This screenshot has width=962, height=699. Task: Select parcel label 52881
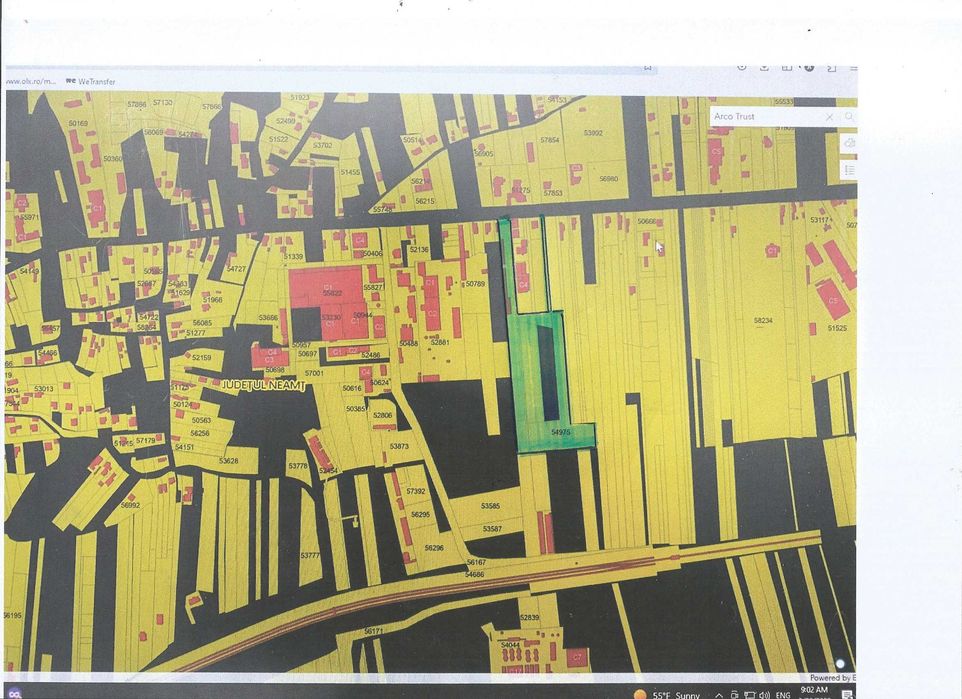click(440, 342)
